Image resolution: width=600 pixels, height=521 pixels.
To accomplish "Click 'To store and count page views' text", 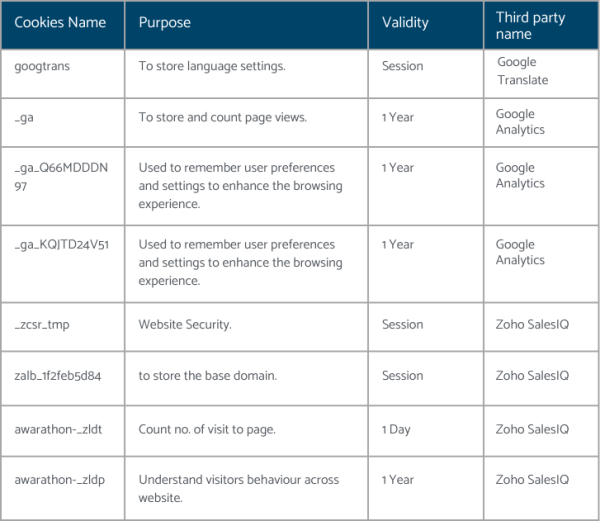I will pyautogui.click(x=223, y=117).
